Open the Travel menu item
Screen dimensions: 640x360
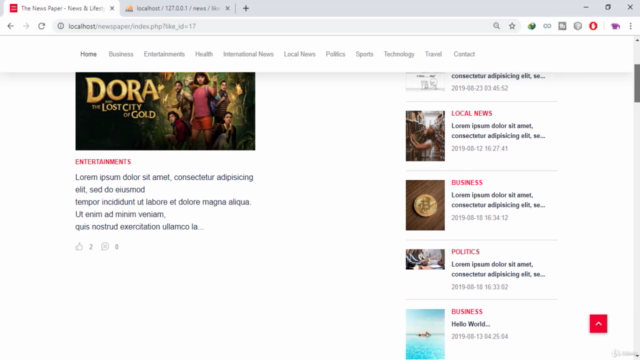click(x=433, y=54)
